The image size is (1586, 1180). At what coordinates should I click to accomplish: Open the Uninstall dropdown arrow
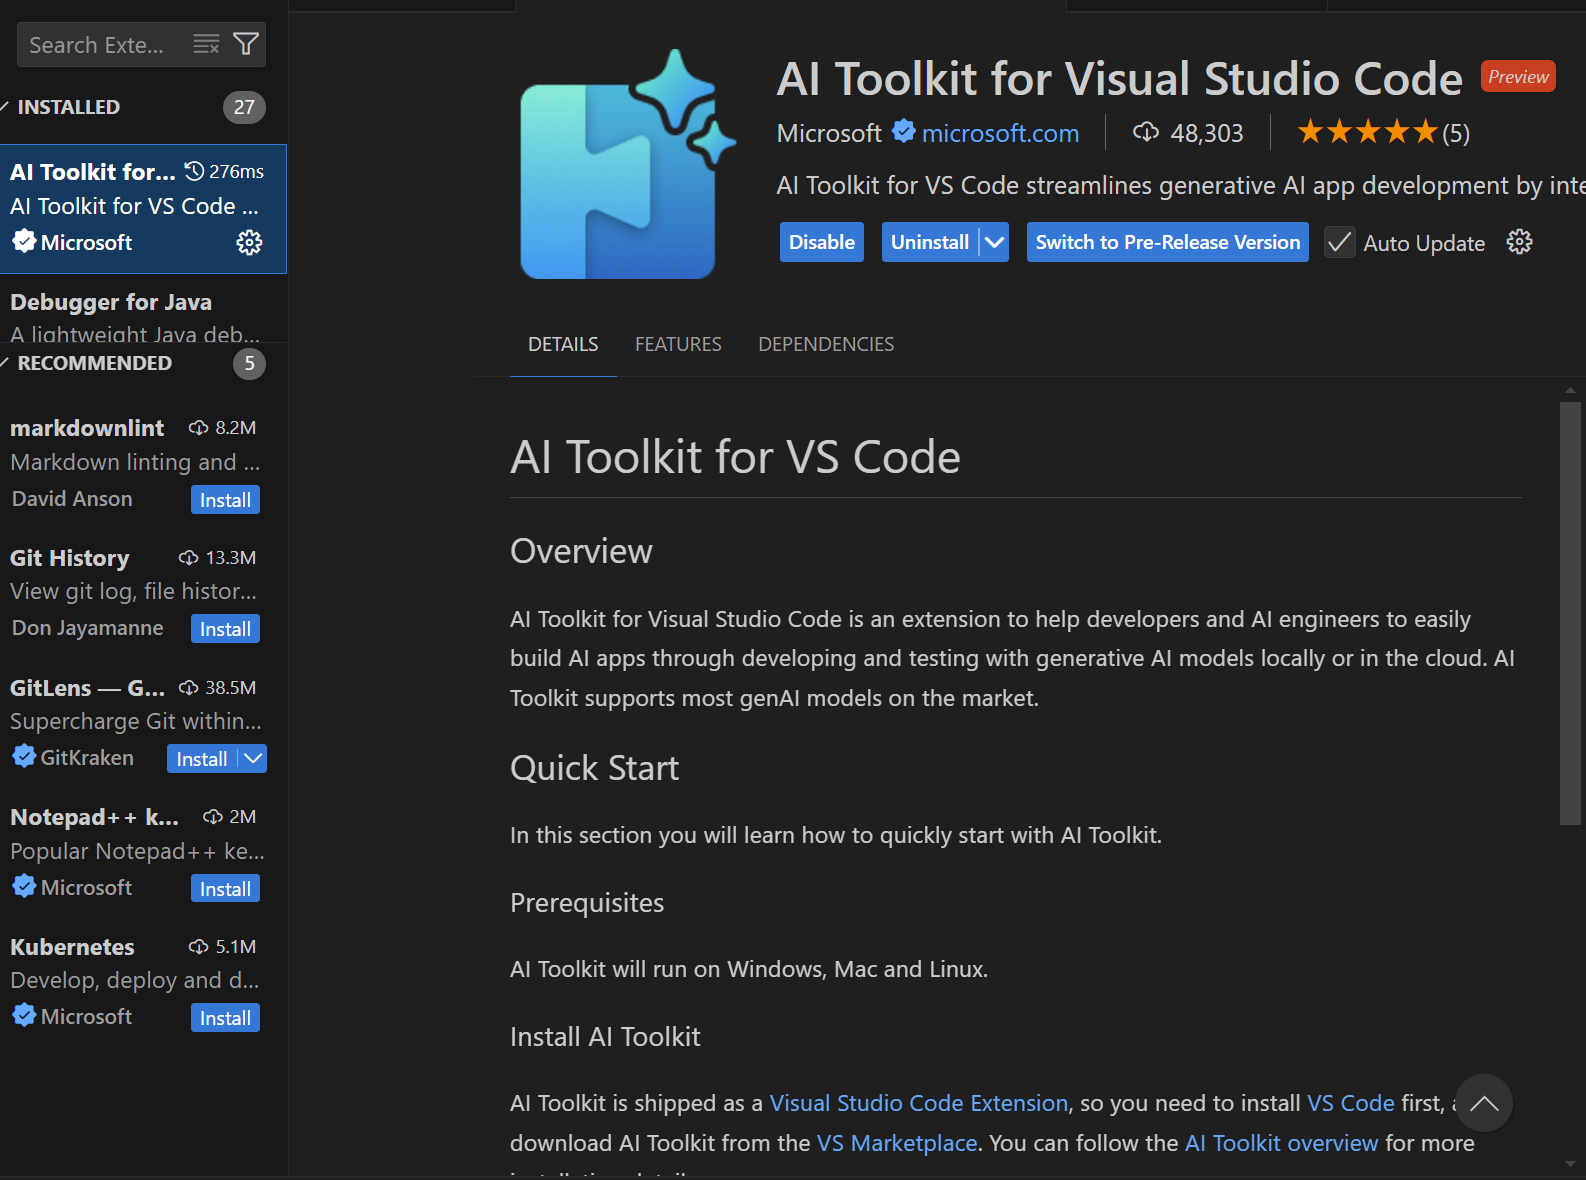pos(994,242)
